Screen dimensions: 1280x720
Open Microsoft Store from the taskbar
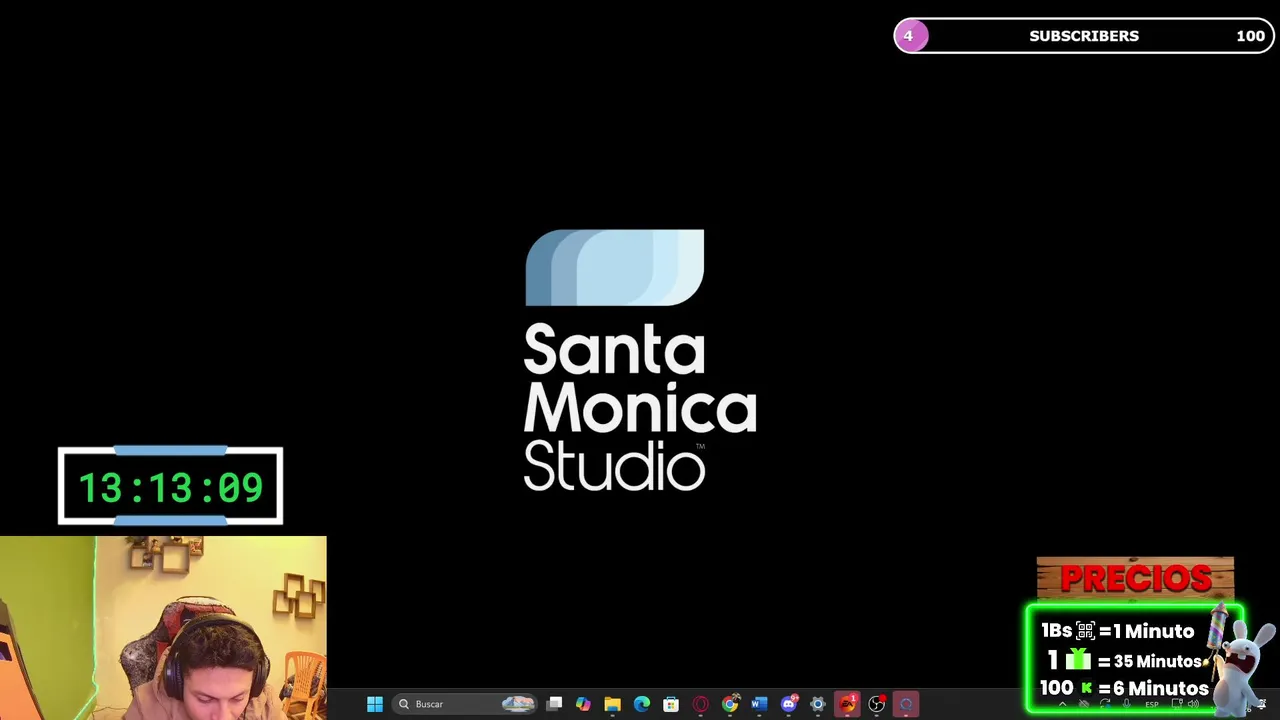pos(671,704)
